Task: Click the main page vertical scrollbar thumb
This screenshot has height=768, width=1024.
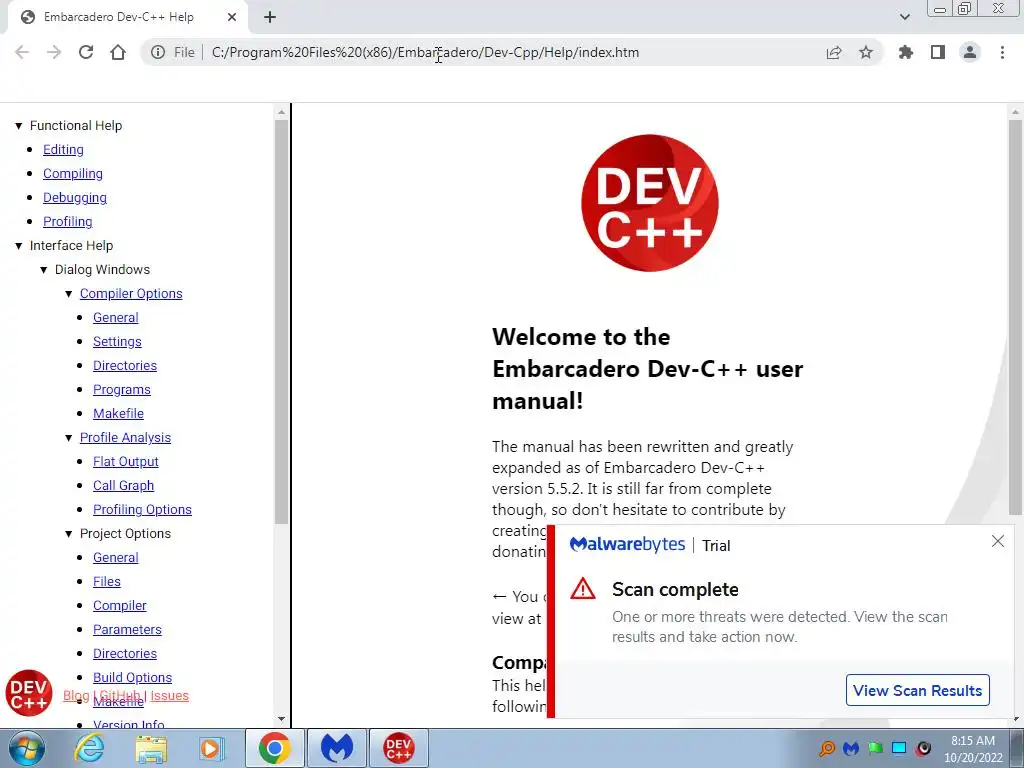Action: [1015, 317]
